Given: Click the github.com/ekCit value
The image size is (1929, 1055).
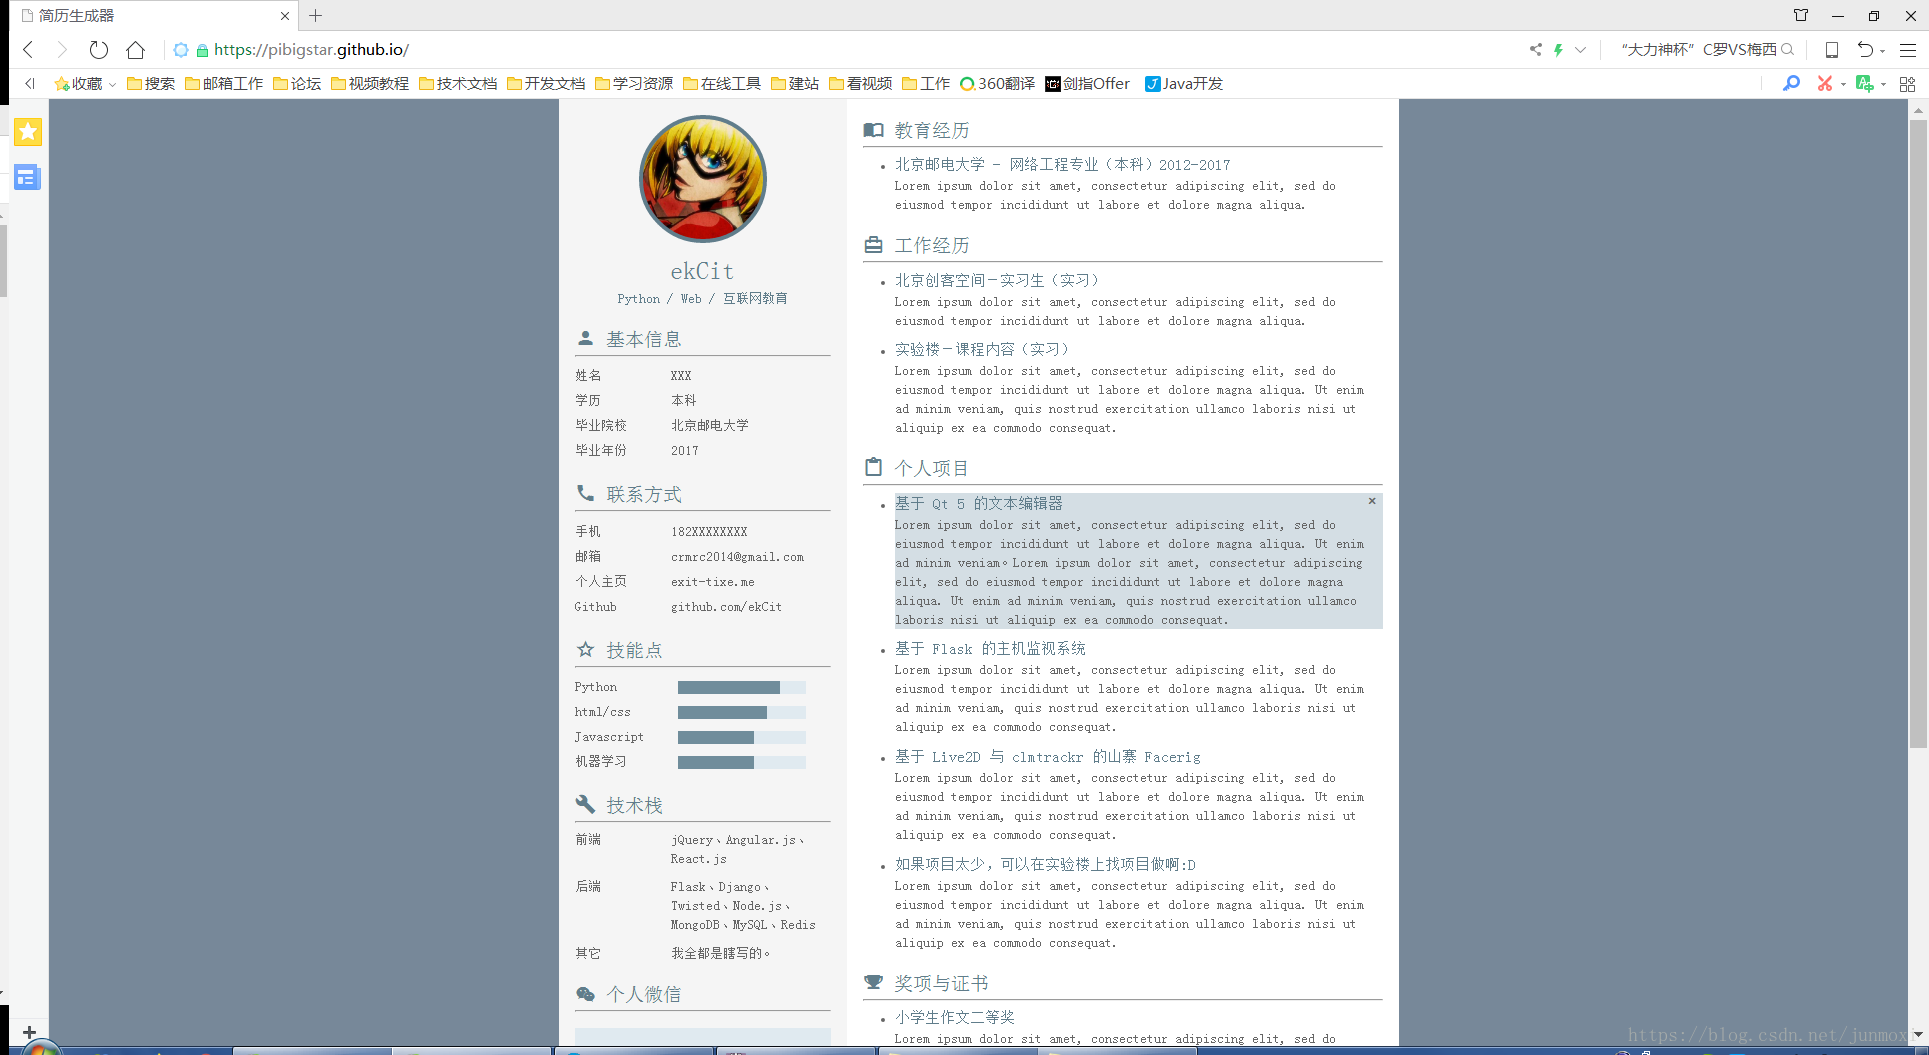Looking at the screenshot, I should pos(726,607).
